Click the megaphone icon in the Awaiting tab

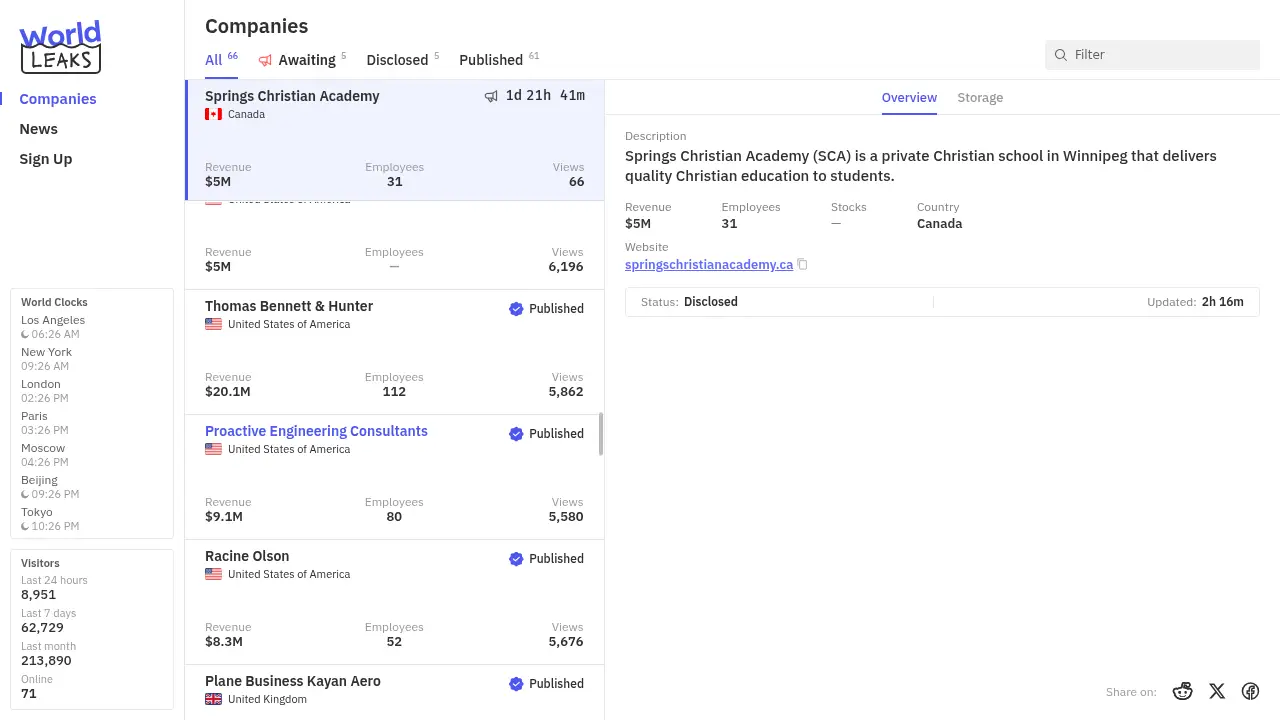coord(265,60)
